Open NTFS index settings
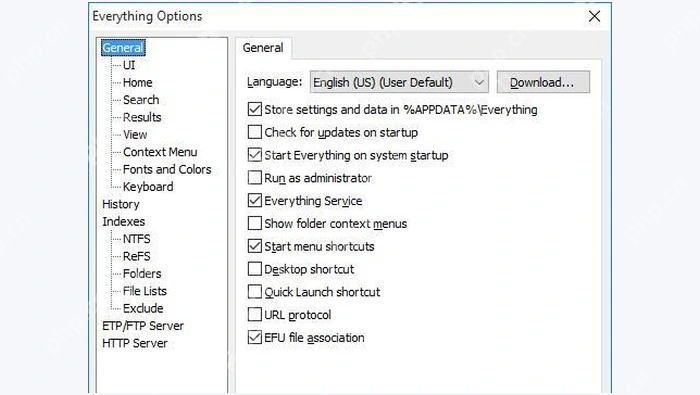Viewport: 700px width, 395px height. click(137, 239)
